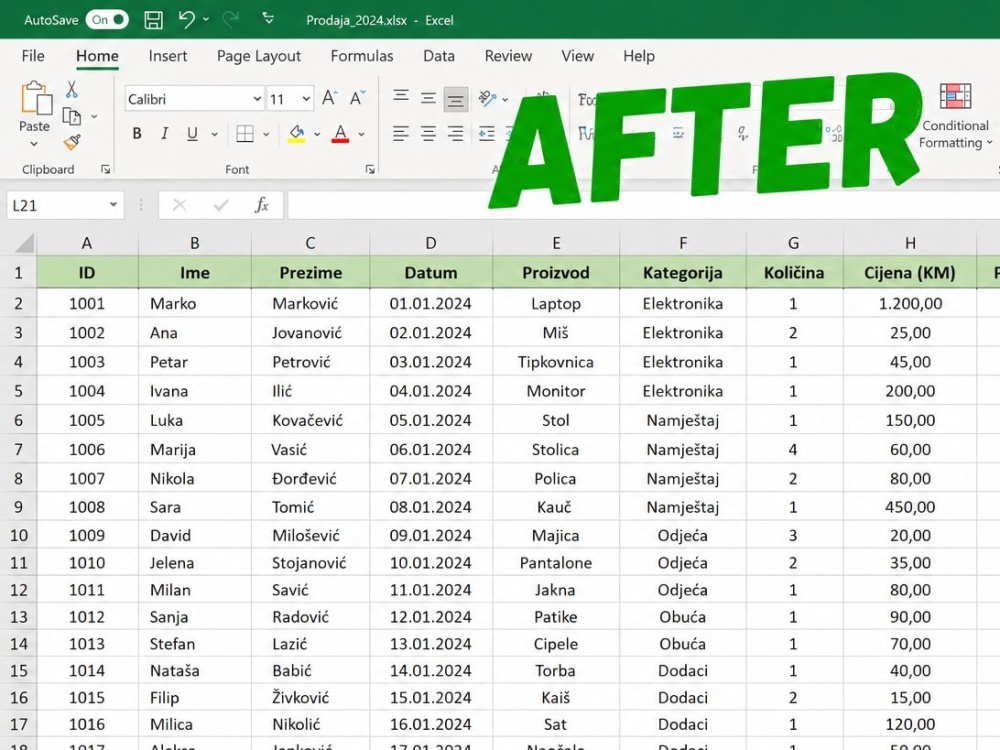This screenshot has width=1000, height=750.
Task: Open the Name Box dropdown arrow
Action: tap(114, 205)
